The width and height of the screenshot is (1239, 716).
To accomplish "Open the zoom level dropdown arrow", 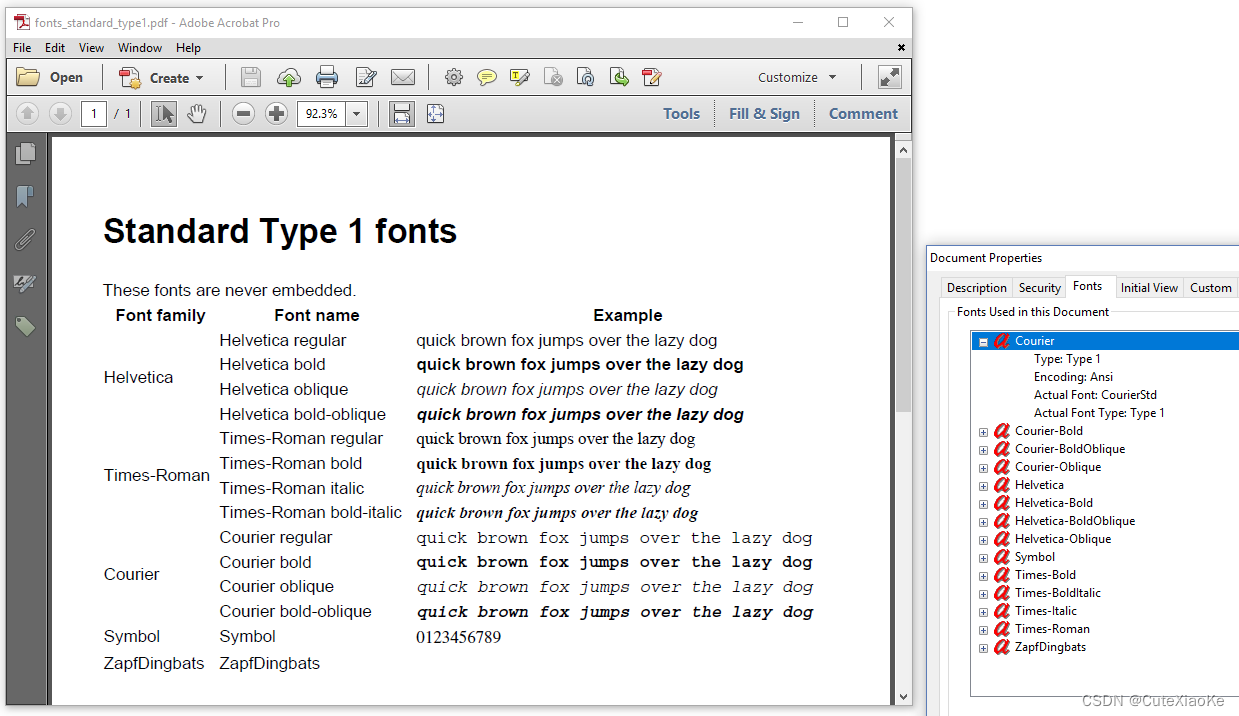I will pos(357,114).
